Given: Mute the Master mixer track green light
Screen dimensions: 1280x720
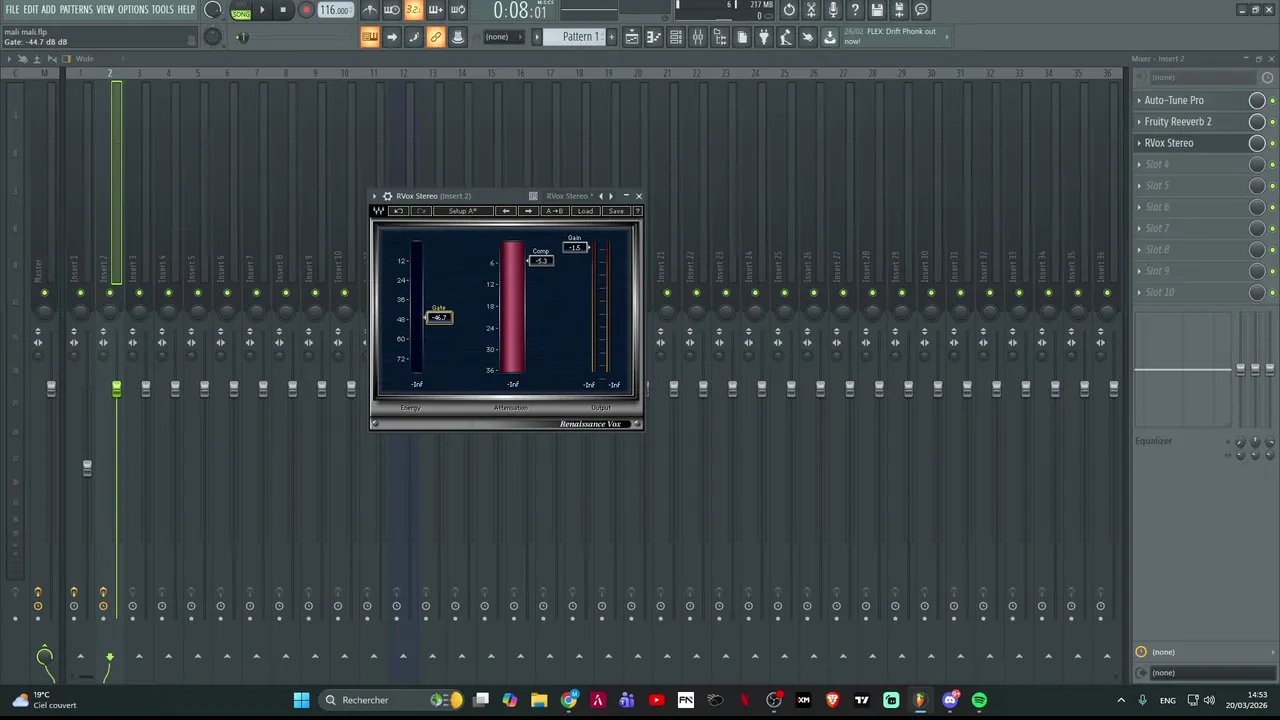Looking at the screenshot, I should coord(44,293).
